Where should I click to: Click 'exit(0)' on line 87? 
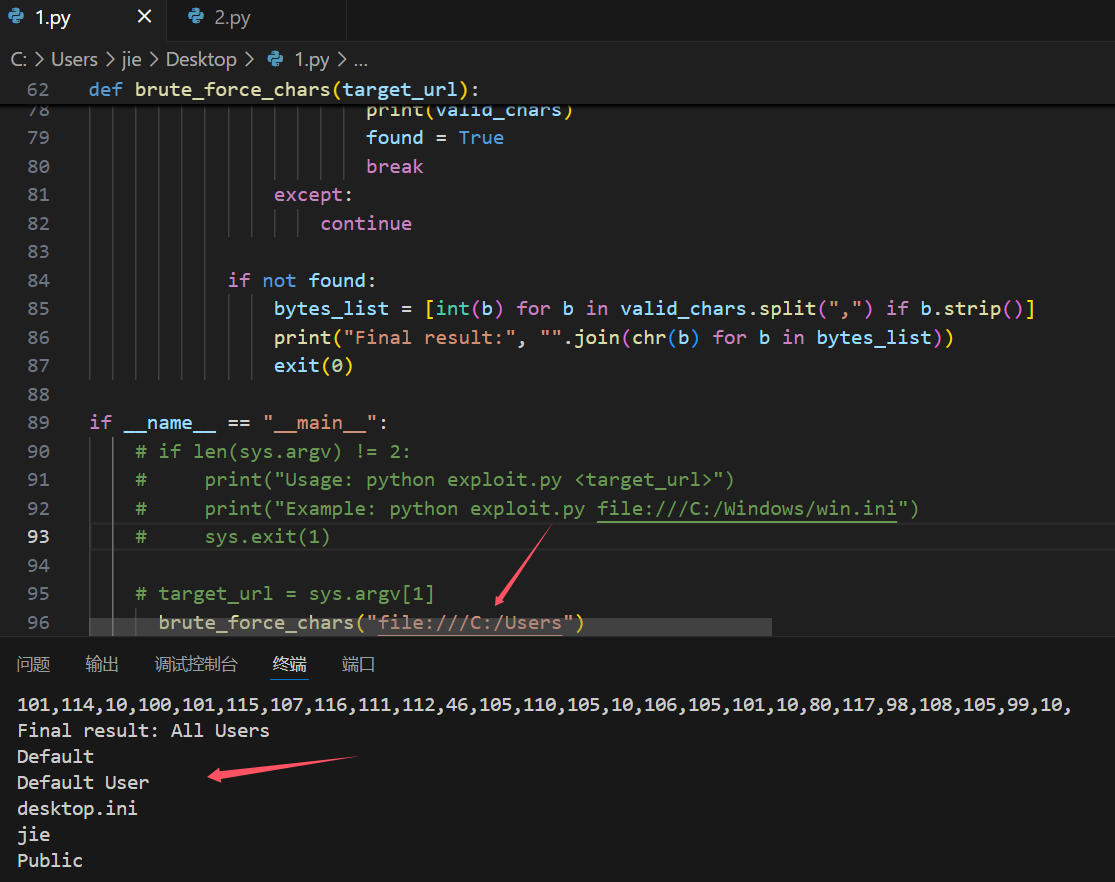pos(314,366)
